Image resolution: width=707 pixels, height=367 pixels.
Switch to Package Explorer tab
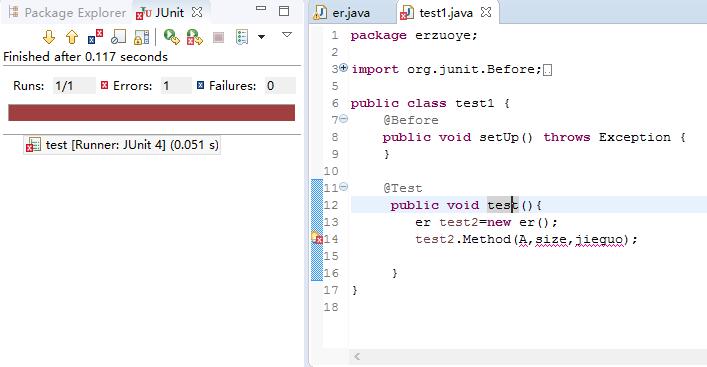(x=68, y=13)
